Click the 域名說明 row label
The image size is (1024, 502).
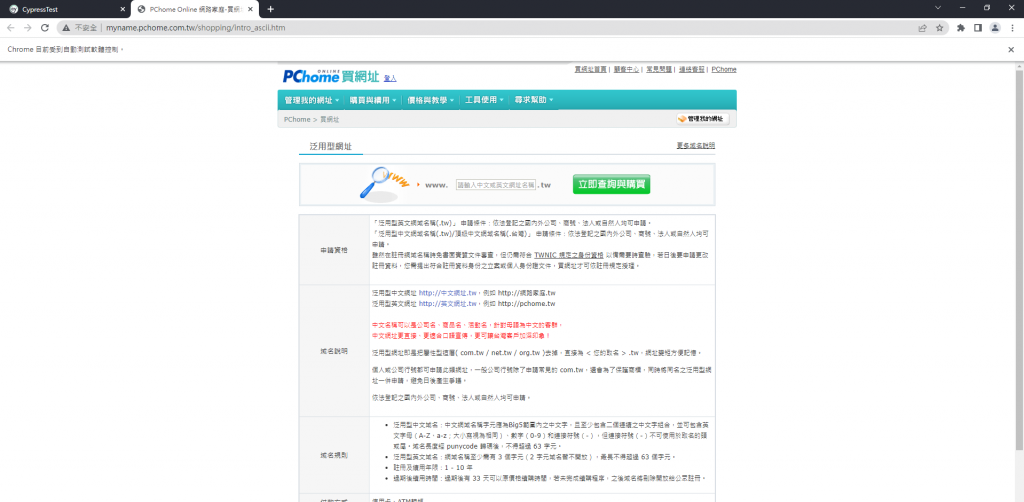pyautogui.click(x=334, y=351)
